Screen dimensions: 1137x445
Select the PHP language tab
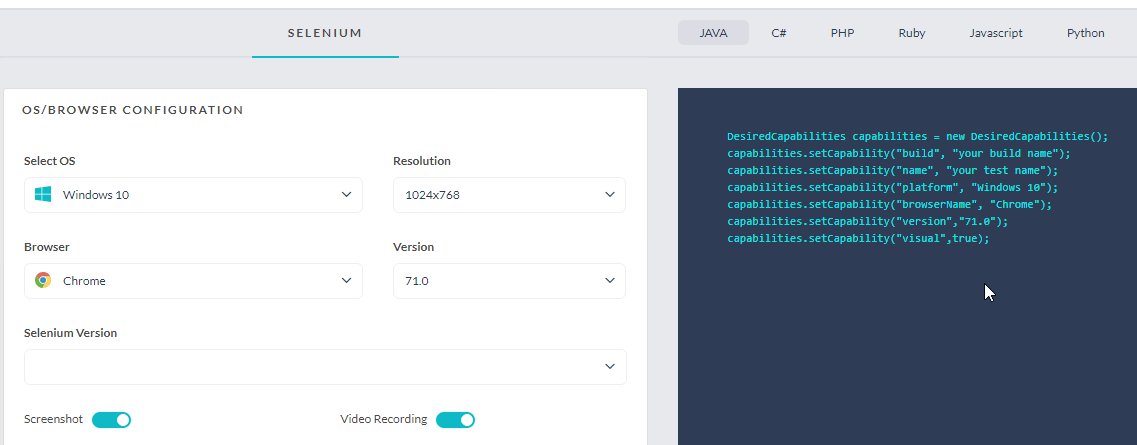click(843, 33)
